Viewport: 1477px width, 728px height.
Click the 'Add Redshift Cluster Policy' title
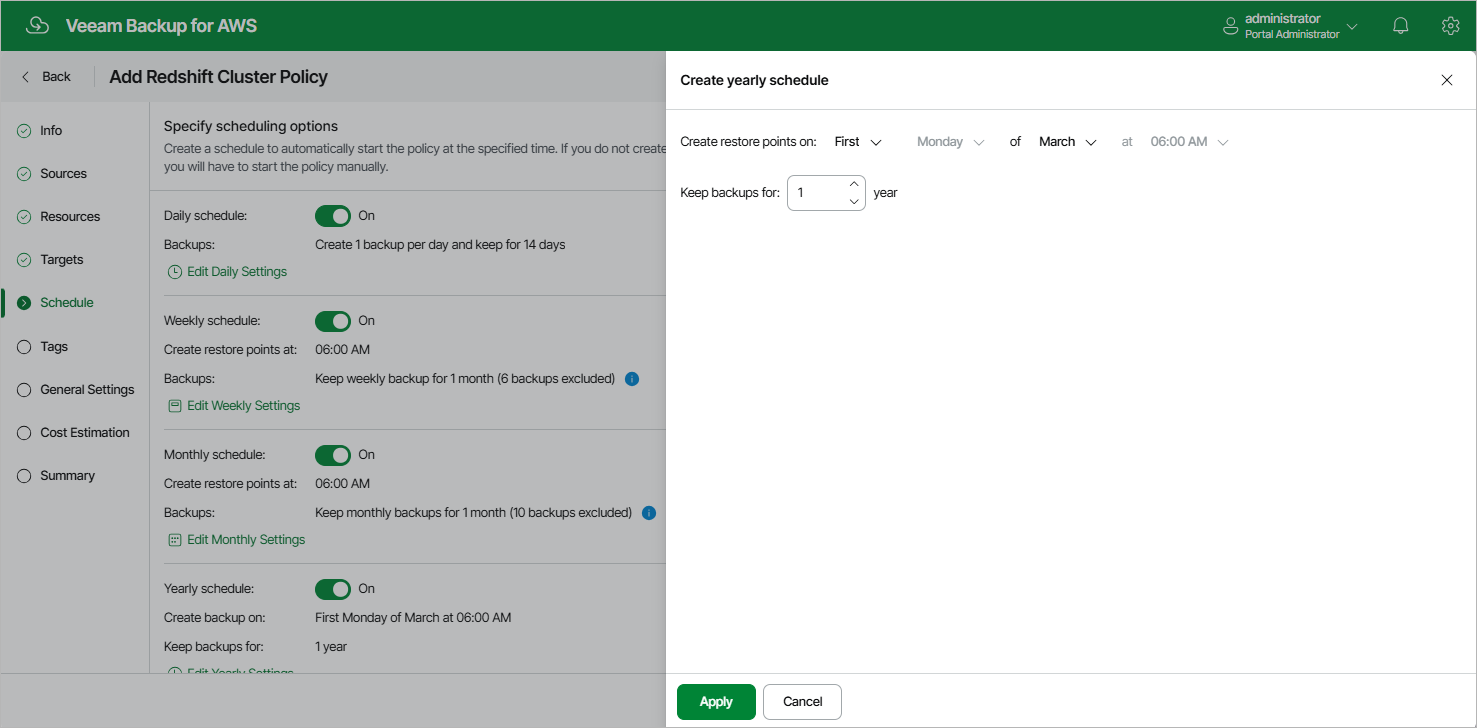(x=218, y=77)
